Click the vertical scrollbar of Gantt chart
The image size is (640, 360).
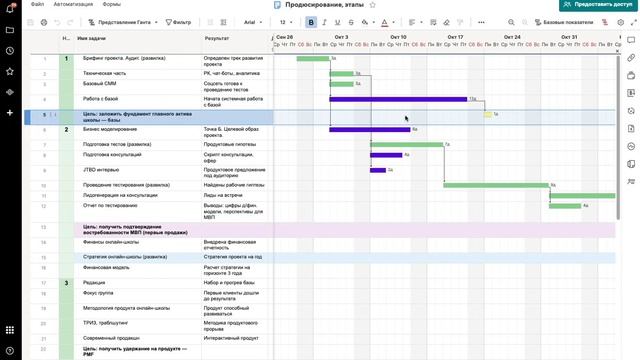click(618, 137)
